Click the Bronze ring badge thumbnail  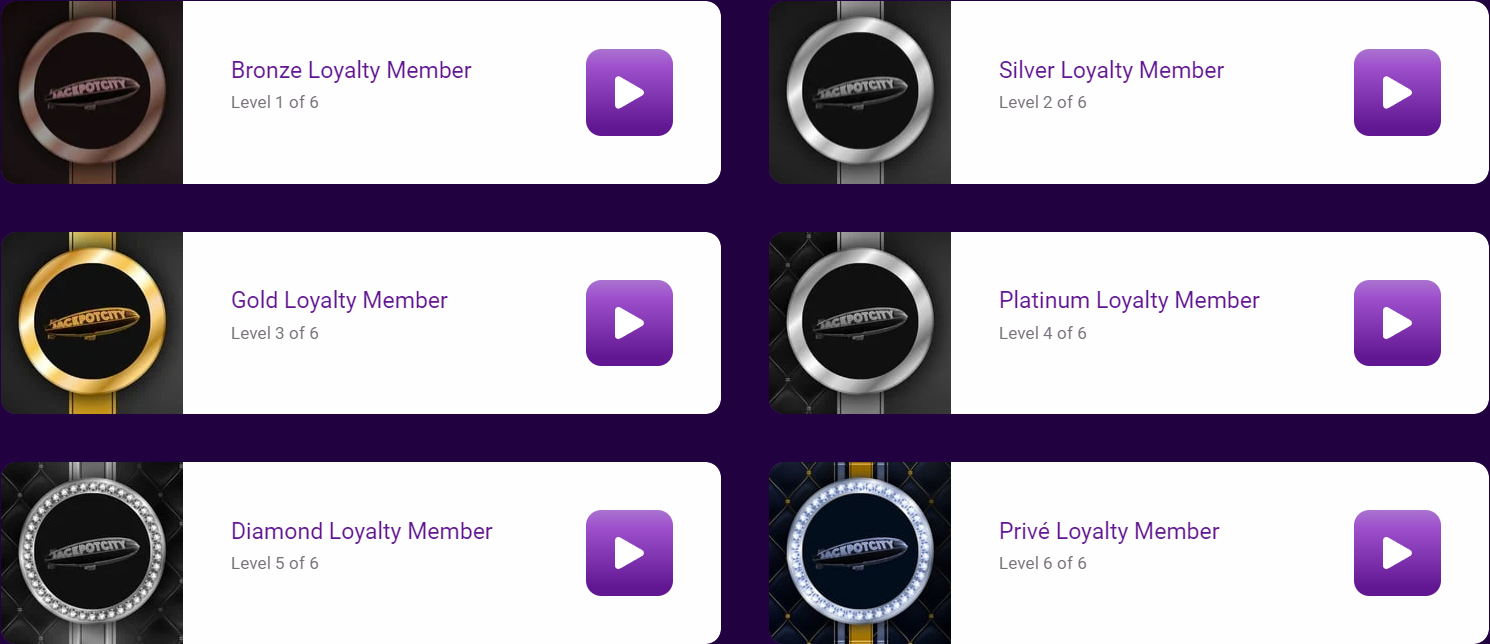pyautogui.click(x=92, y=92)
